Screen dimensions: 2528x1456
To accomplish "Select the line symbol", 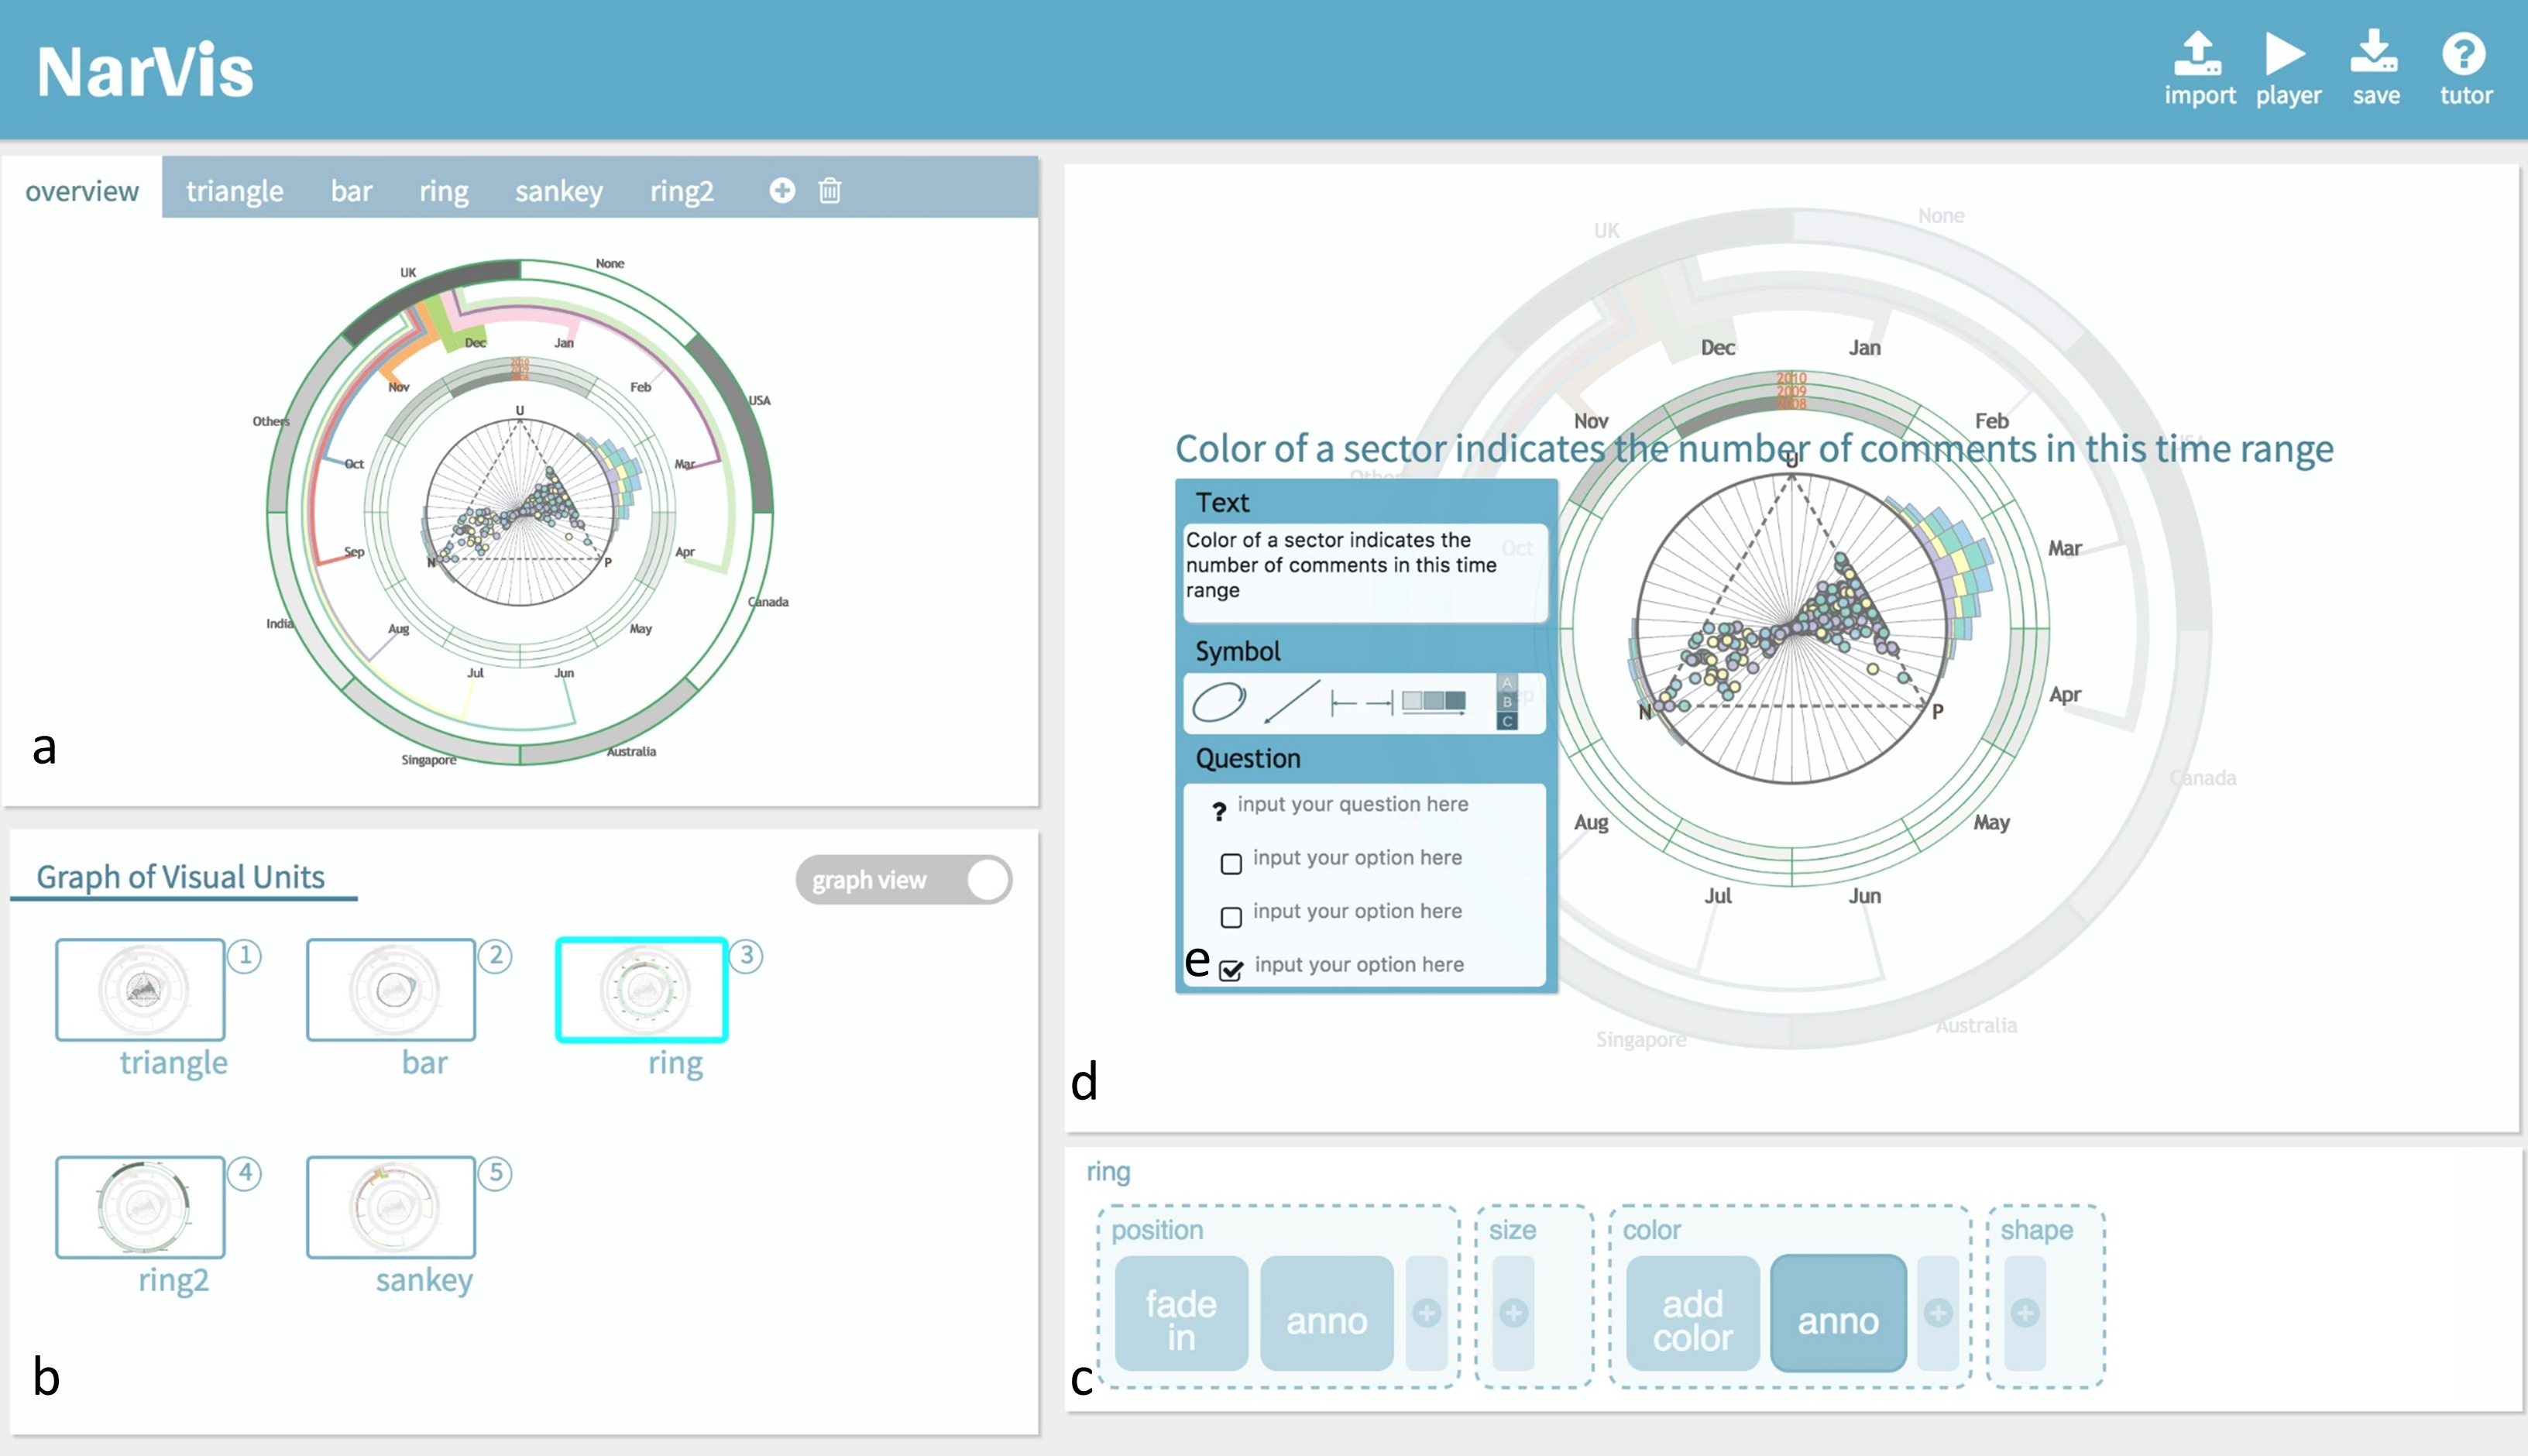I will [1291, 701].
